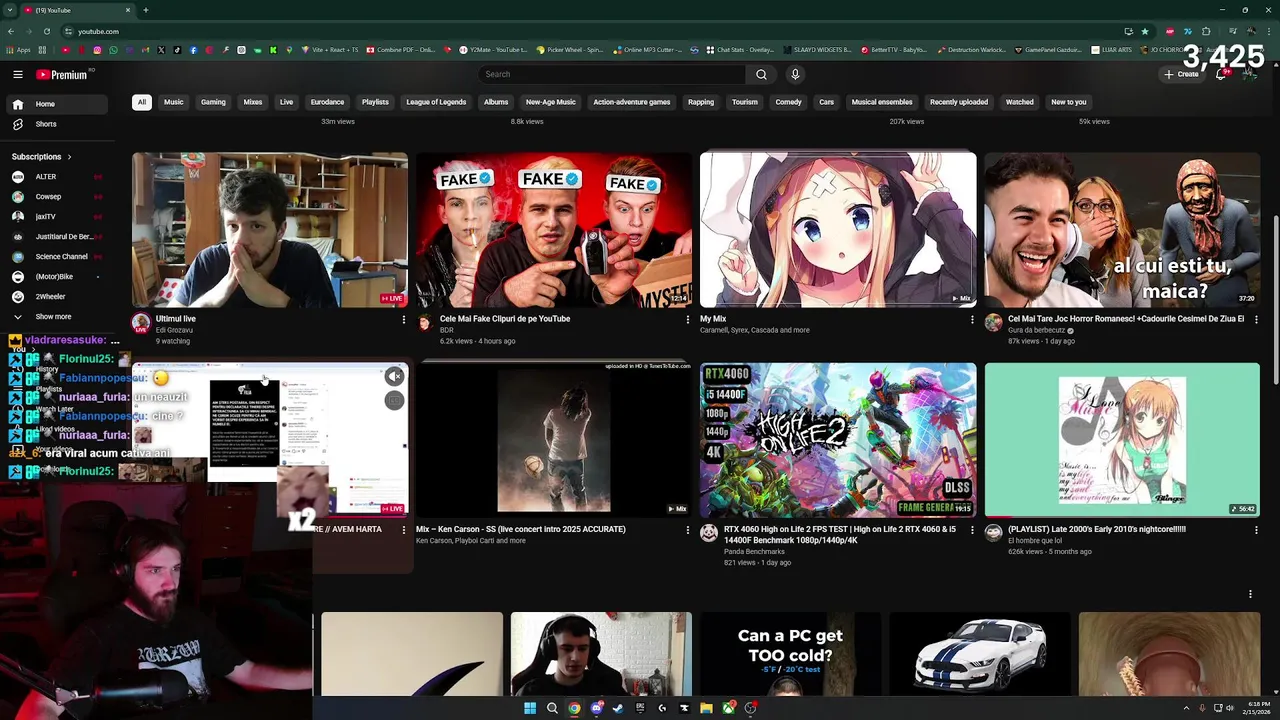Open Ultimul live video thumbnail
This screenshot has height=720, width=1280.
[x=270, y=230]
